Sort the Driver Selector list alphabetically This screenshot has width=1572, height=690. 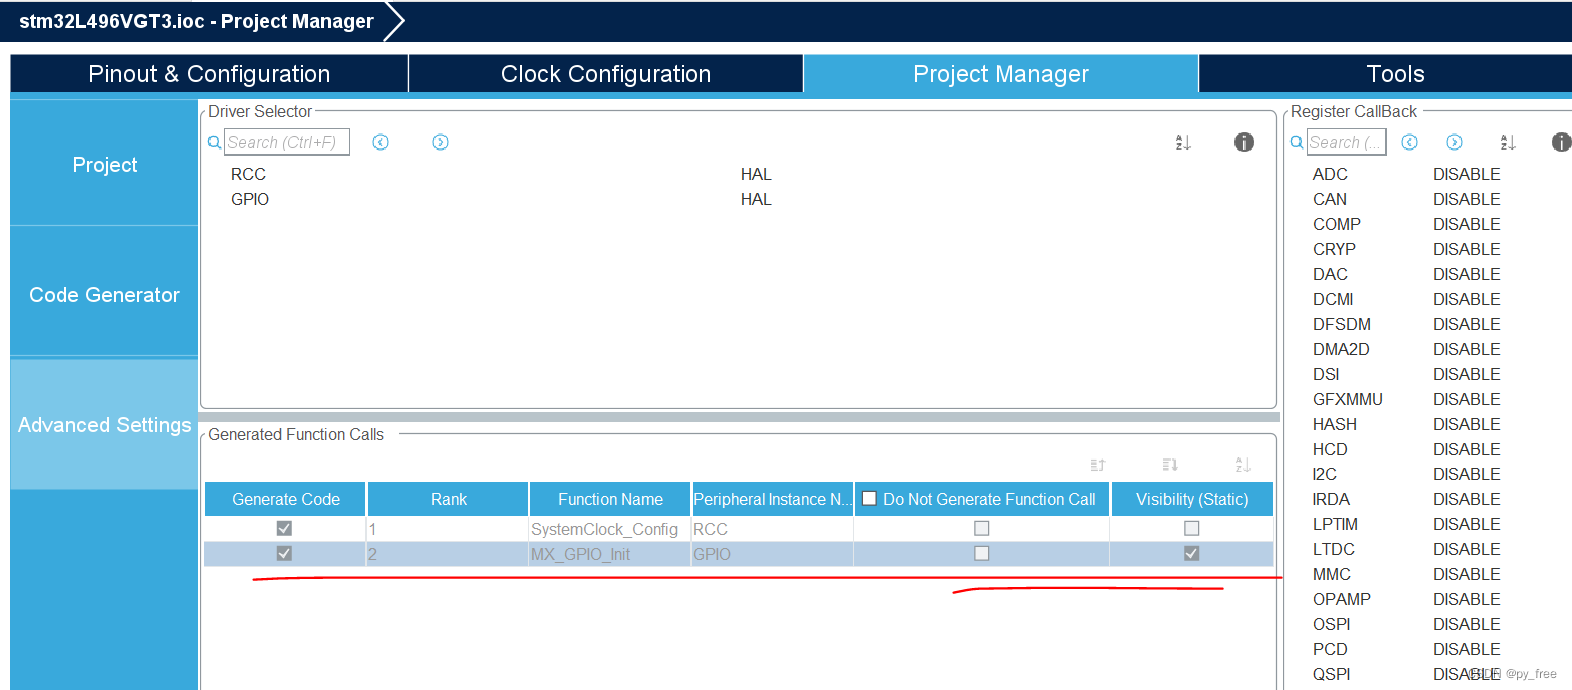[1183, 143]
